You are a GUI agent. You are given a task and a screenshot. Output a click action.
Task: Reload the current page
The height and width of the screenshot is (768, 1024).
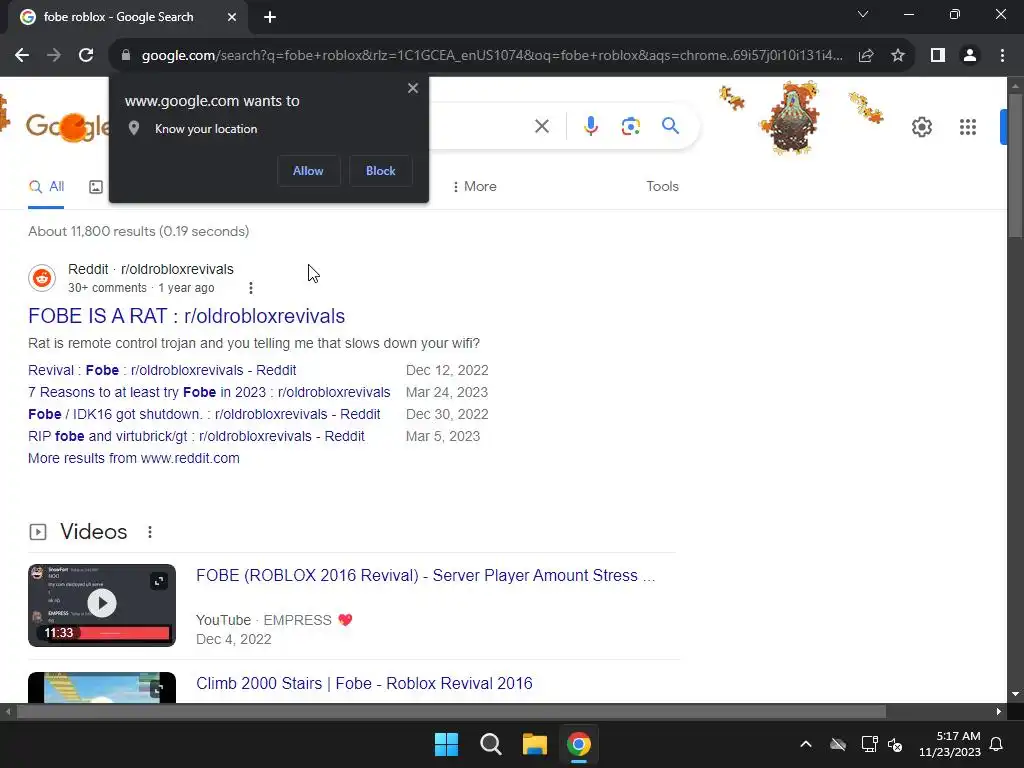[86, 56]
